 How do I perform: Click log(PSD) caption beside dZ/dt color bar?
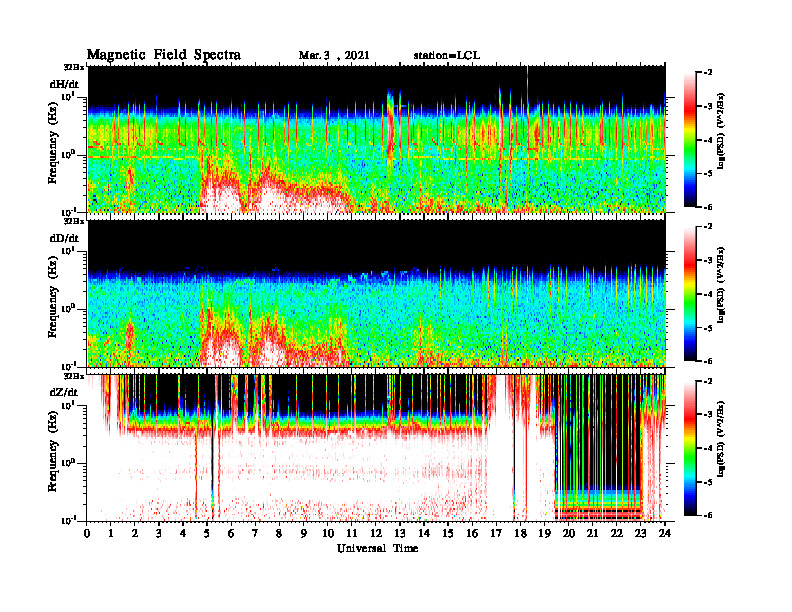721,439
